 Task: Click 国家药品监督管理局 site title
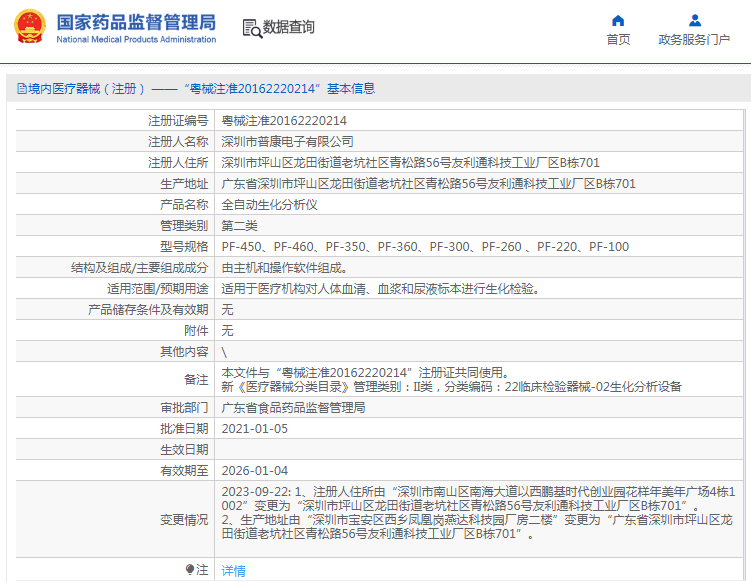137,23
